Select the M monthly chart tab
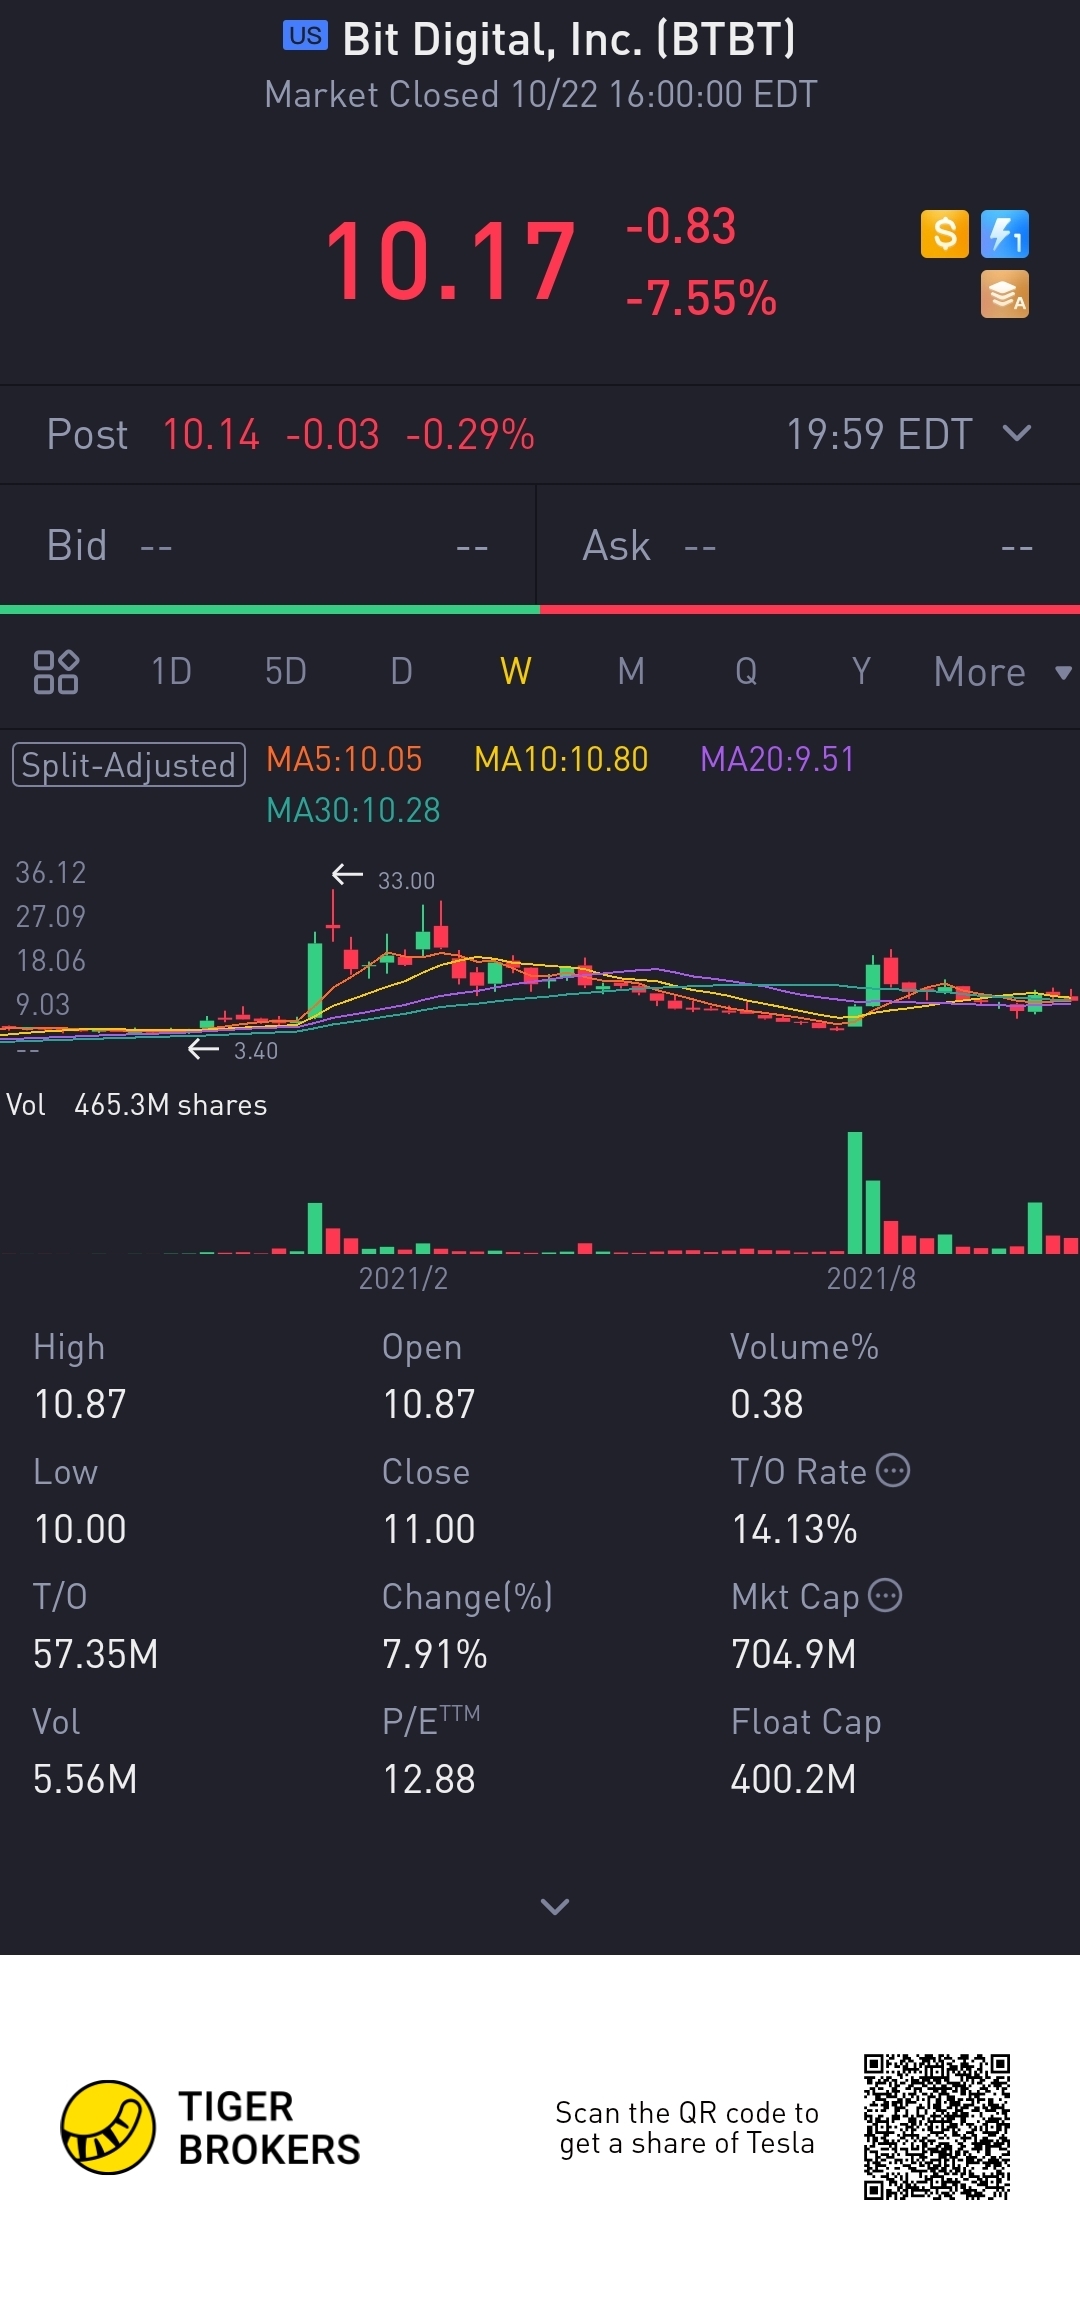The image size is (1080, 2300). pos(631,672)
